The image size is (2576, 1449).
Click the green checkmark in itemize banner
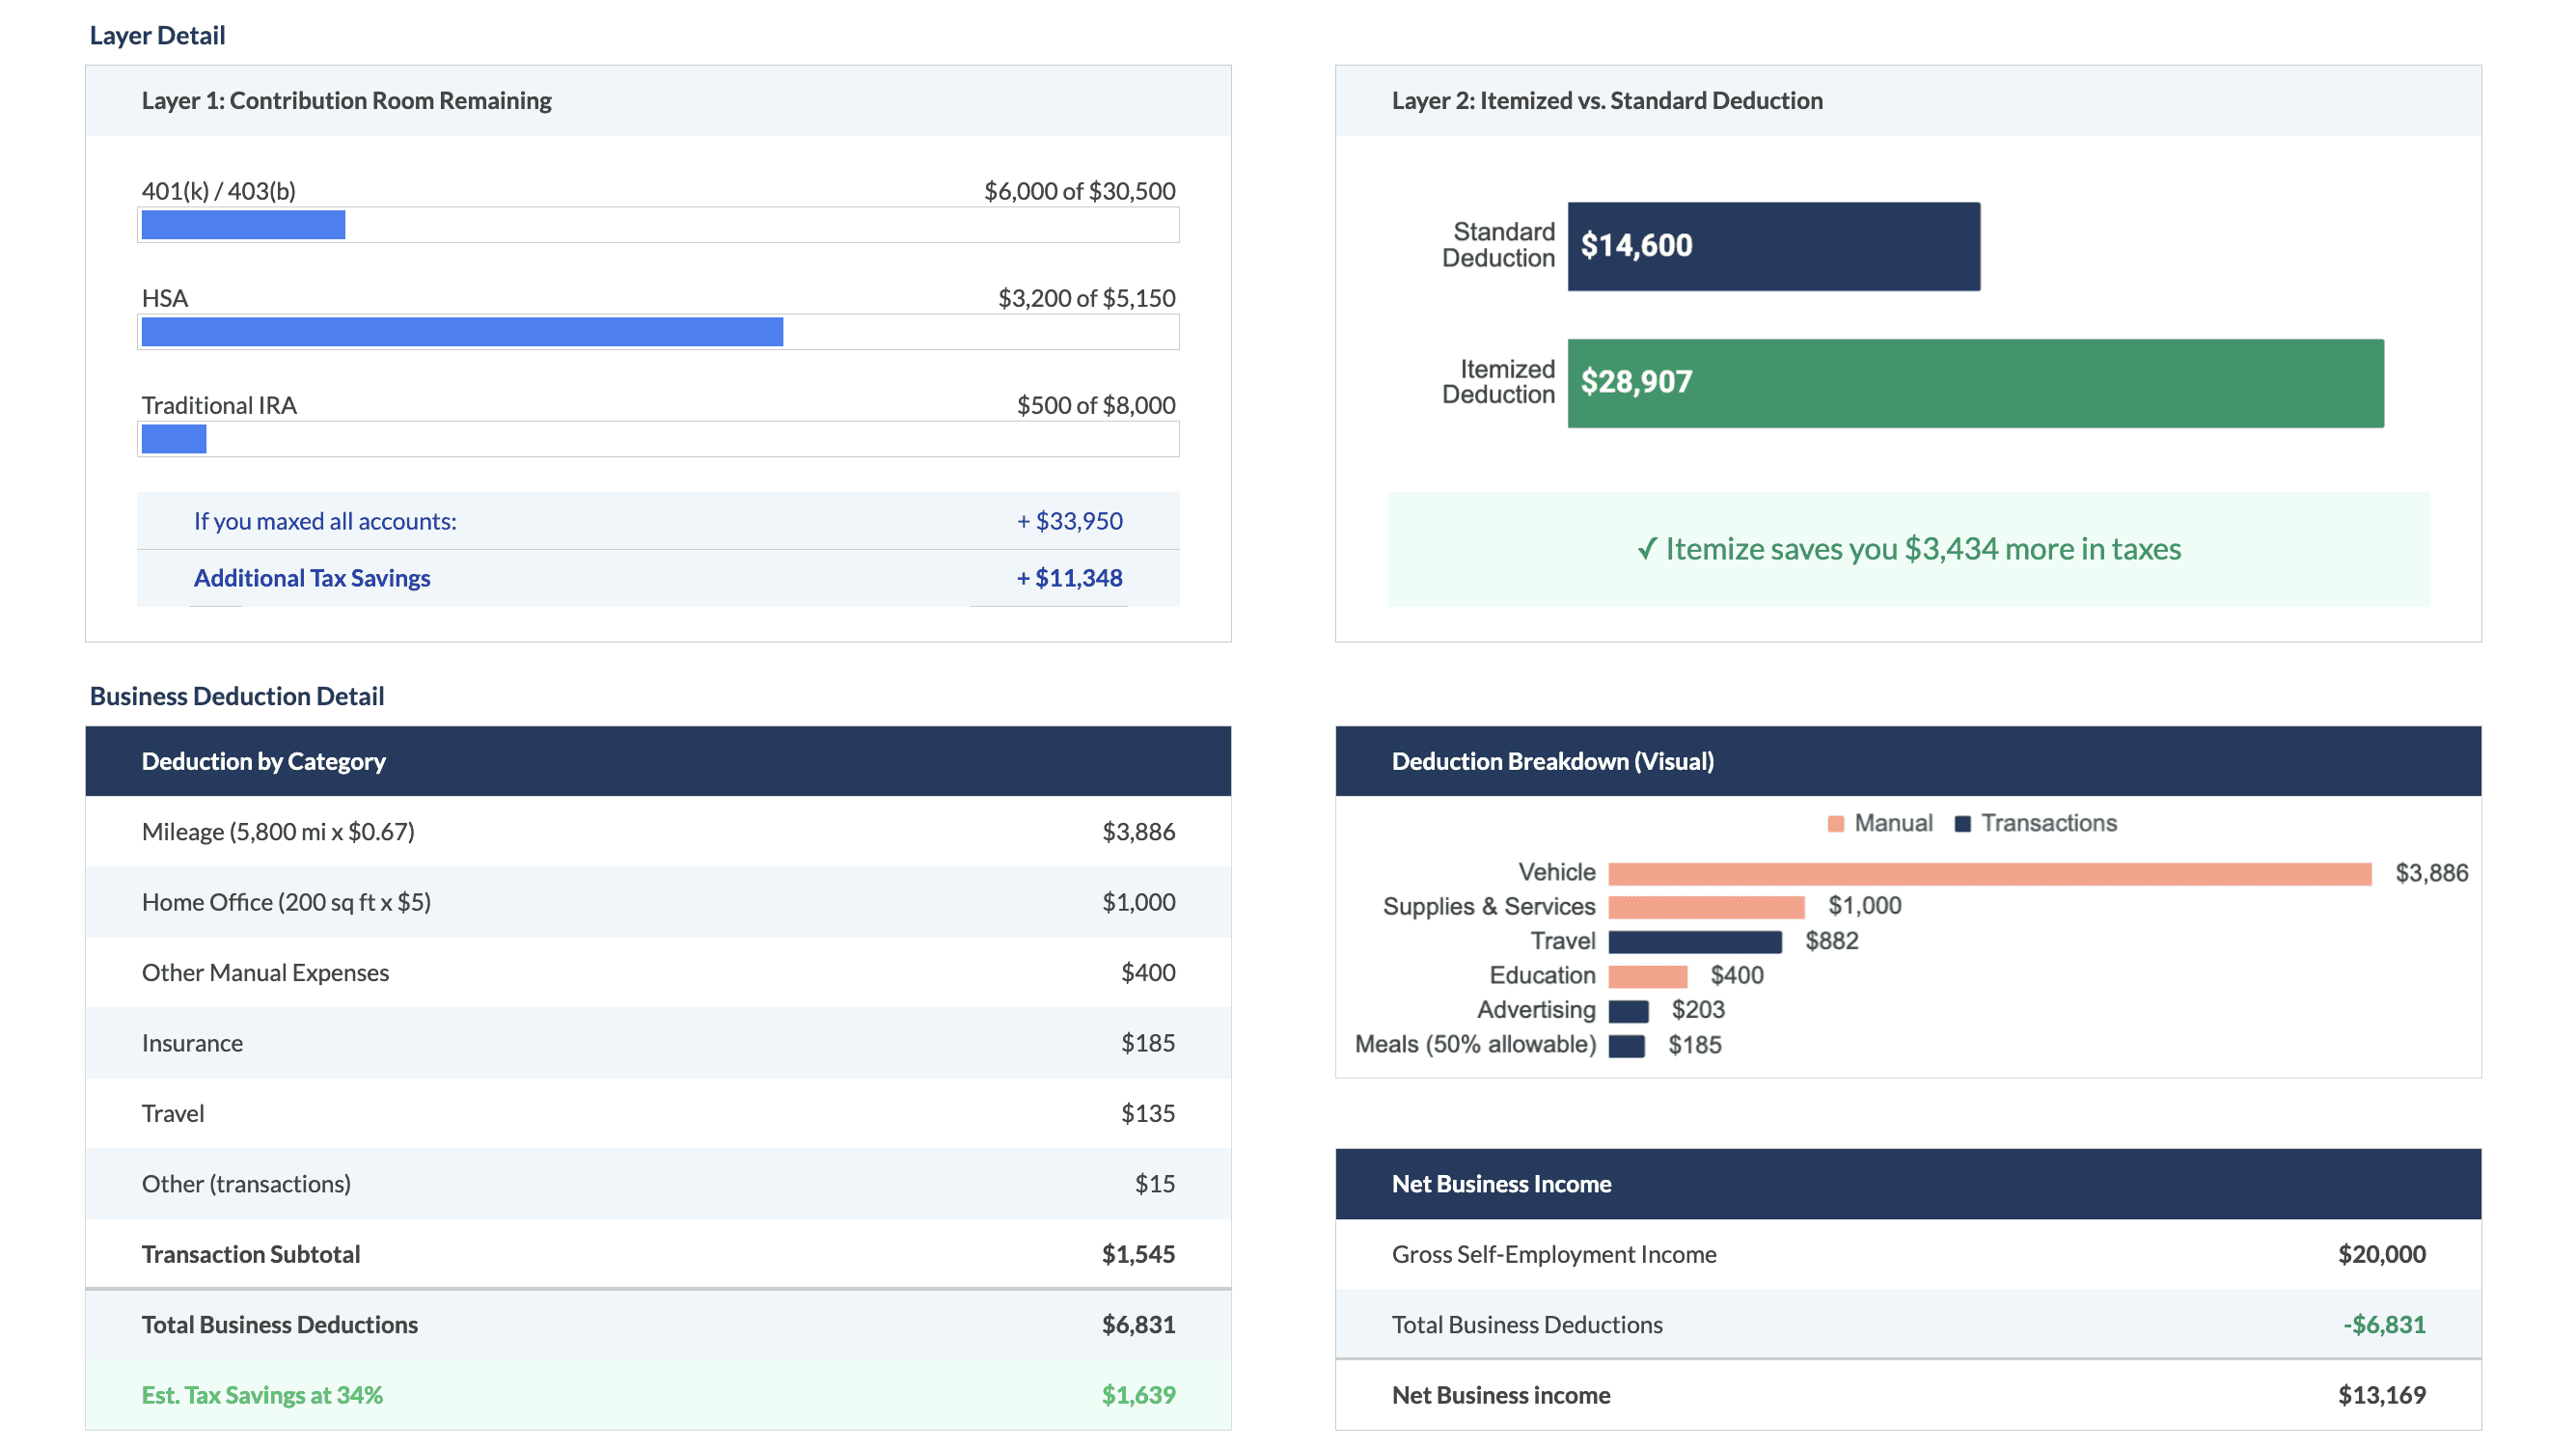tap(1646, 550)
